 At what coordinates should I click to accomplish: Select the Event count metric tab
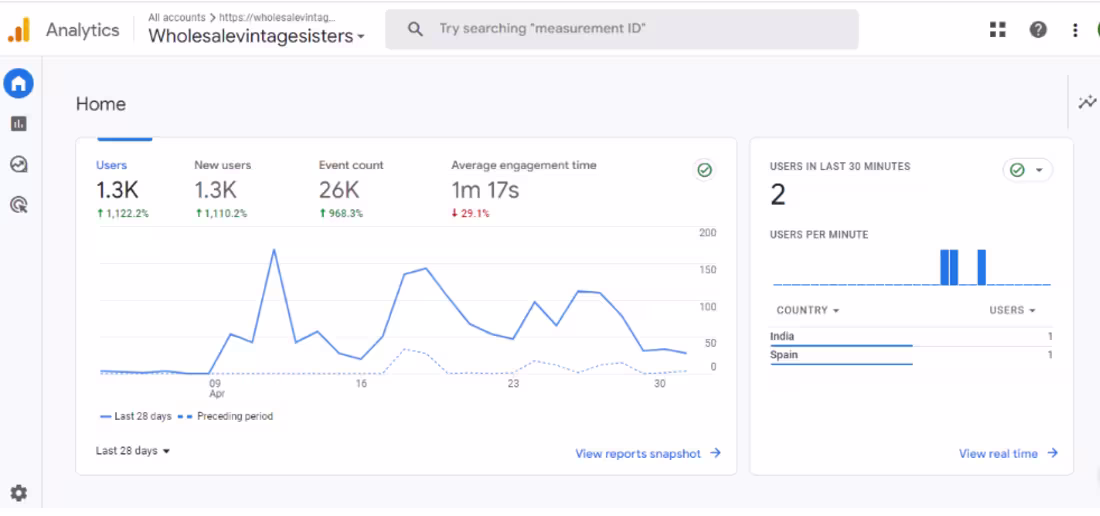(x=351, y=189)
